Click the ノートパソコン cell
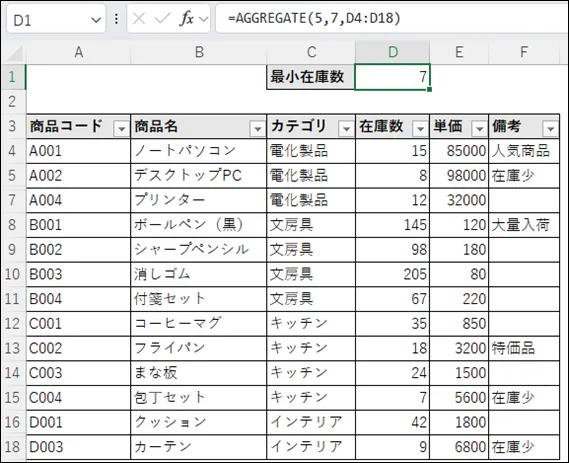Viewport: 569px width, 463px height. pos(198,151)
